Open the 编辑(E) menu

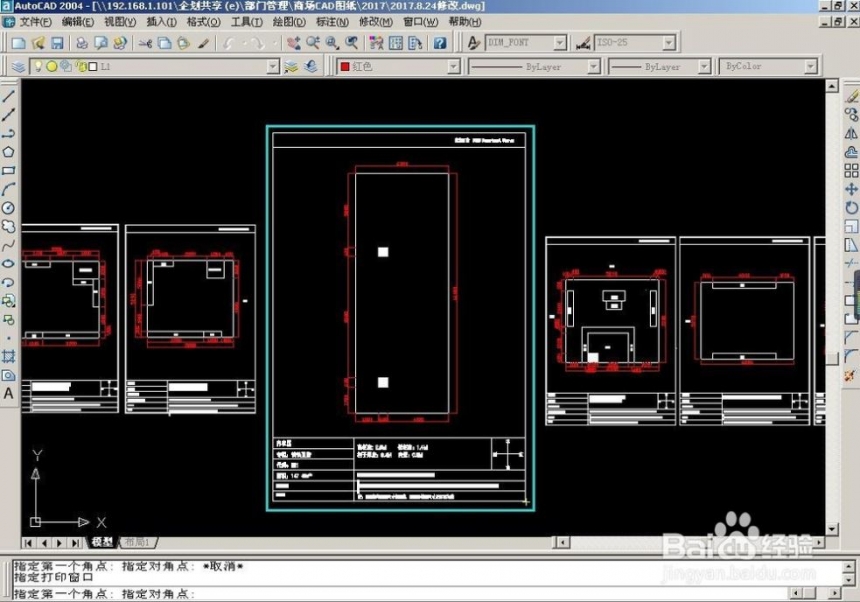coord(78,22)
